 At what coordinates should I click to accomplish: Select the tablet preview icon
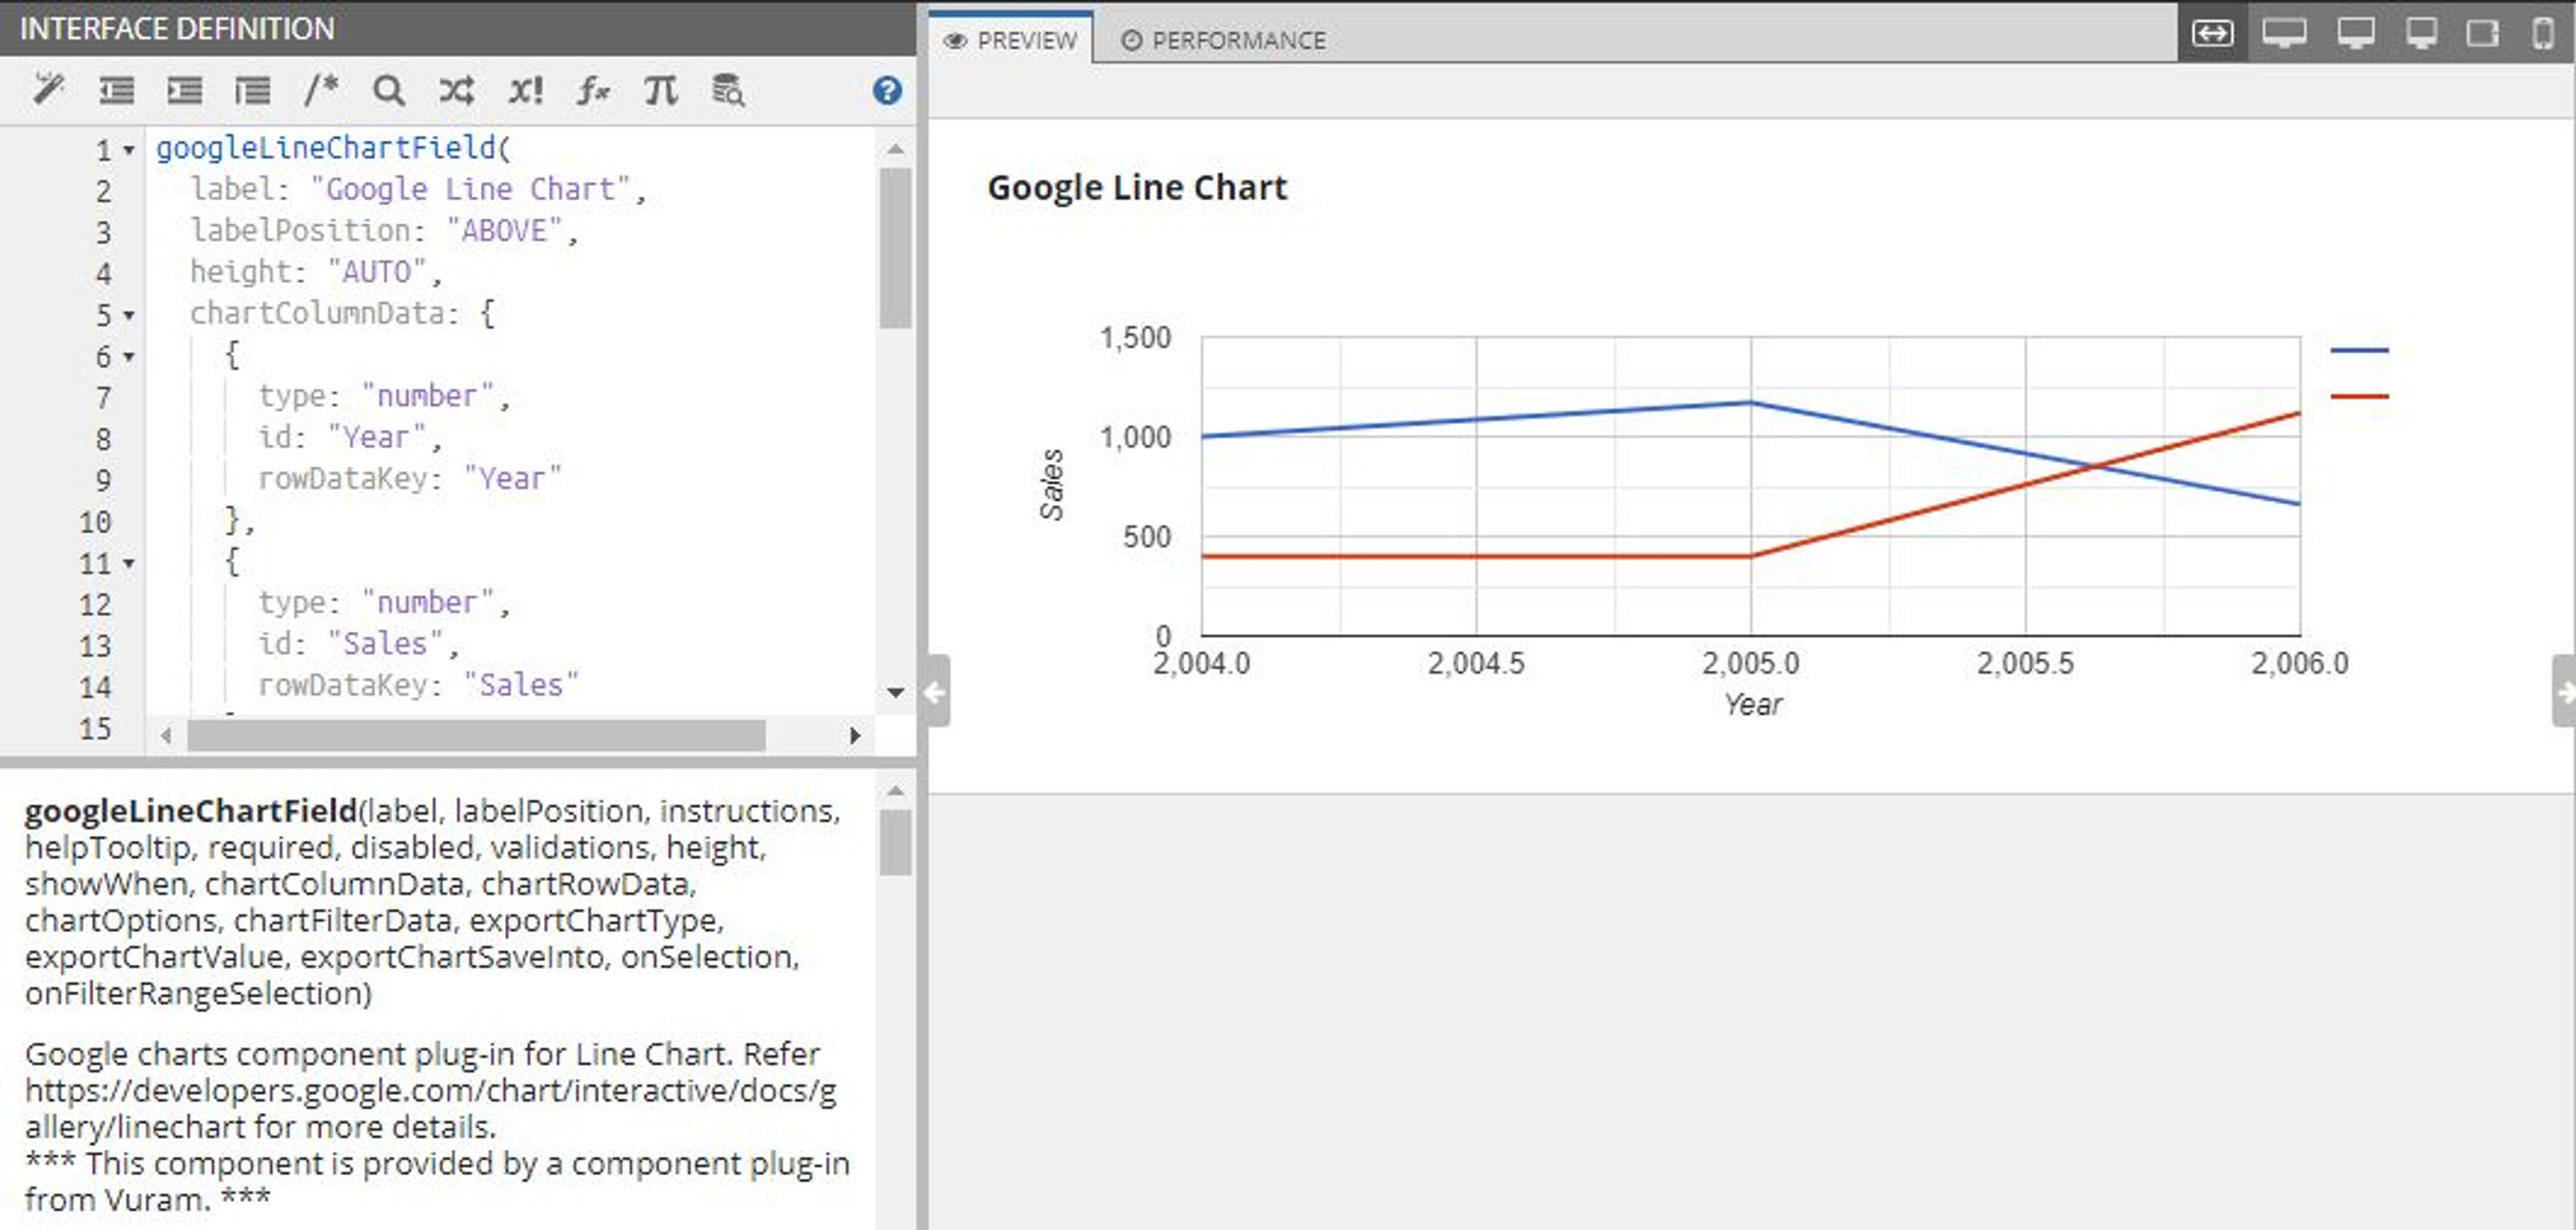point(2482,33)
